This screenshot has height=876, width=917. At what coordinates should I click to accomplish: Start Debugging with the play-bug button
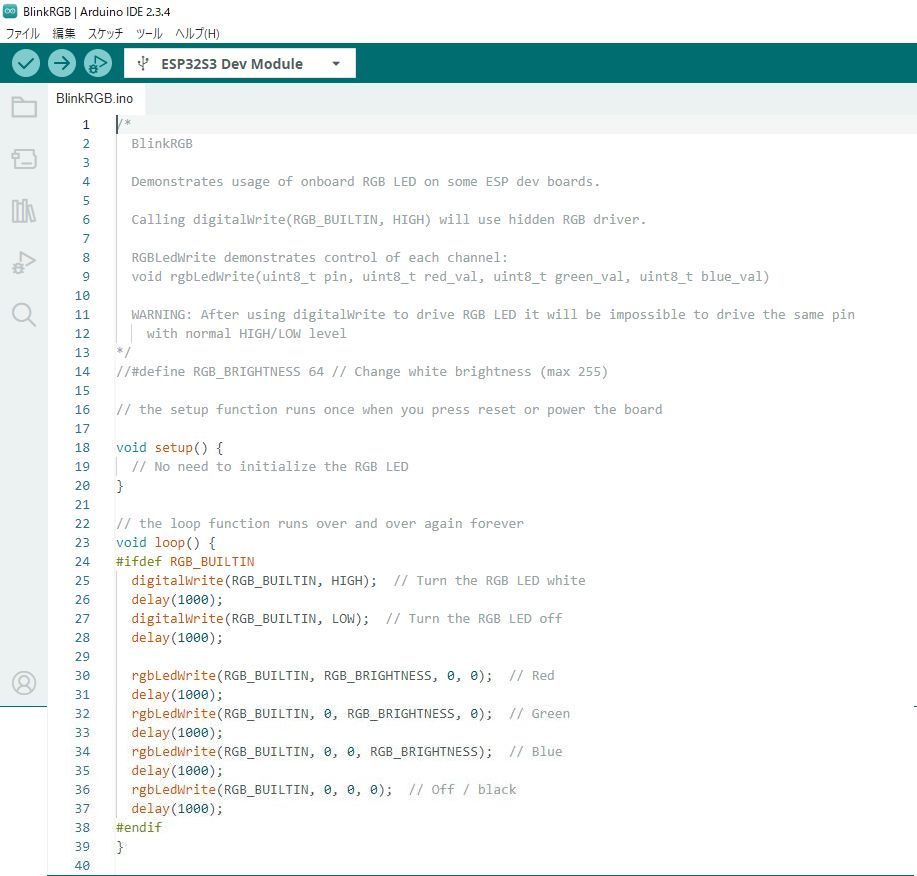tap(98, 63)
